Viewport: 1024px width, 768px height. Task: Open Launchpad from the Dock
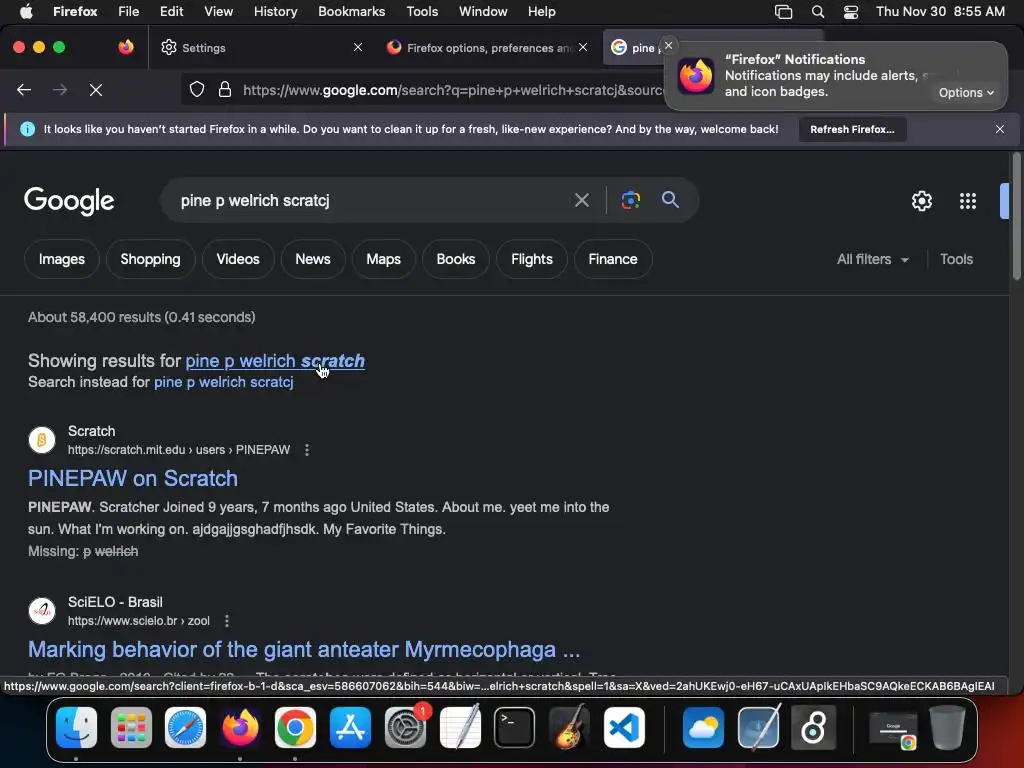(131, 728)
